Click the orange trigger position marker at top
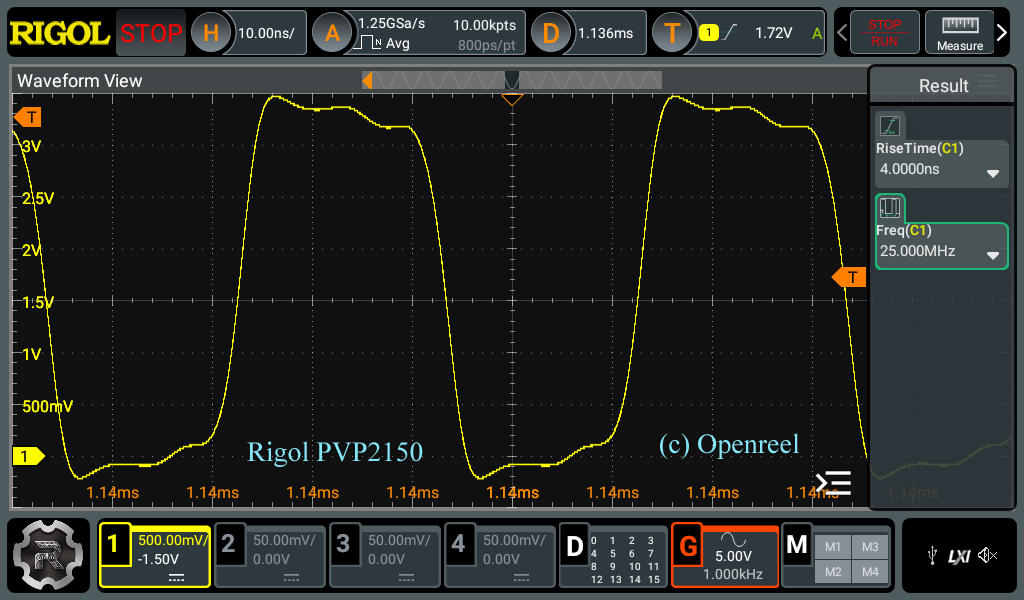Screen dimensions: 1024x600 512,100
